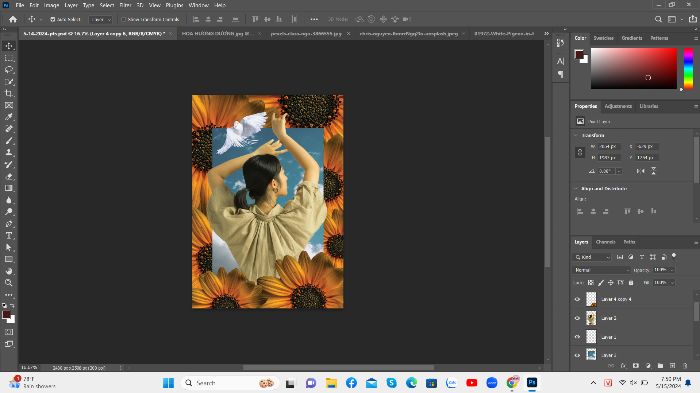Viewport: 700px width, 393px height.
Task: Select the Crop tool
Action: click(x=9, y=93)
